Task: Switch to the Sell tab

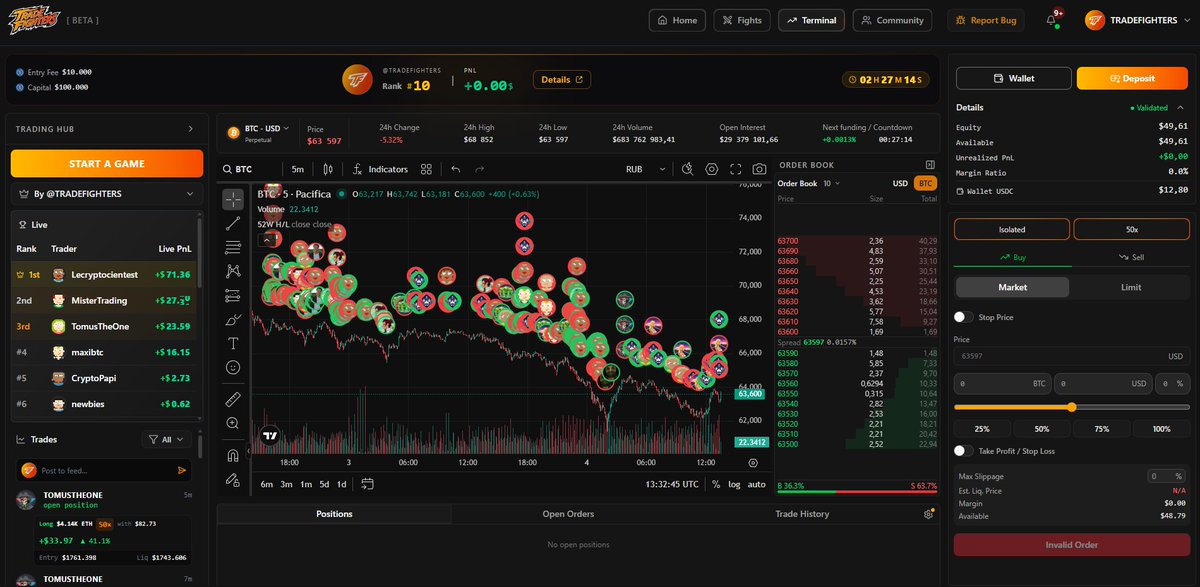Action: 1130,257
